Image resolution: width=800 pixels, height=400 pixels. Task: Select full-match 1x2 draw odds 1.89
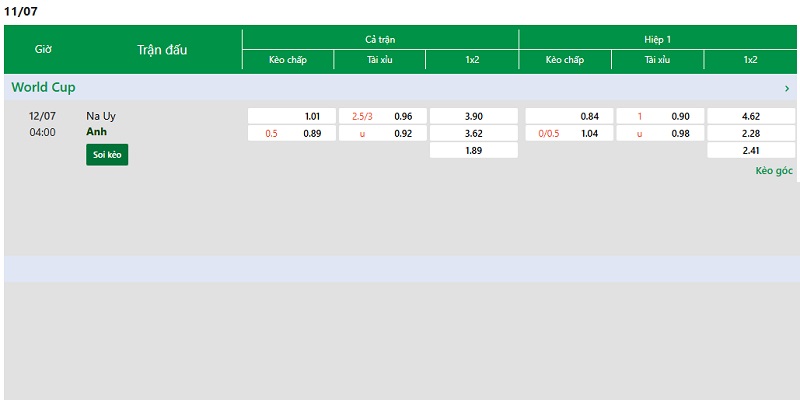pos(473,151)
